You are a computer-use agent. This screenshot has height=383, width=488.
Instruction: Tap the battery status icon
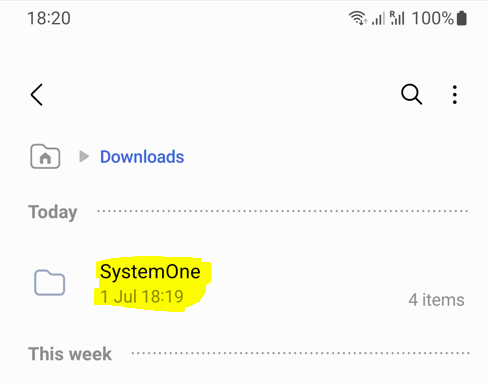(462, 18)
